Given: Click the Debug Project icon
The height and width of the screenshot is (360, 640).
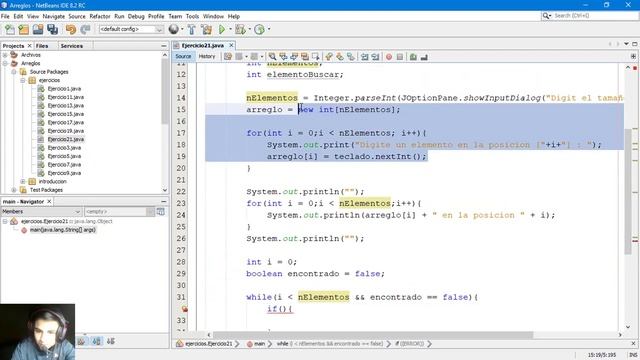Looking at the screenshot, I should point(240,29).
